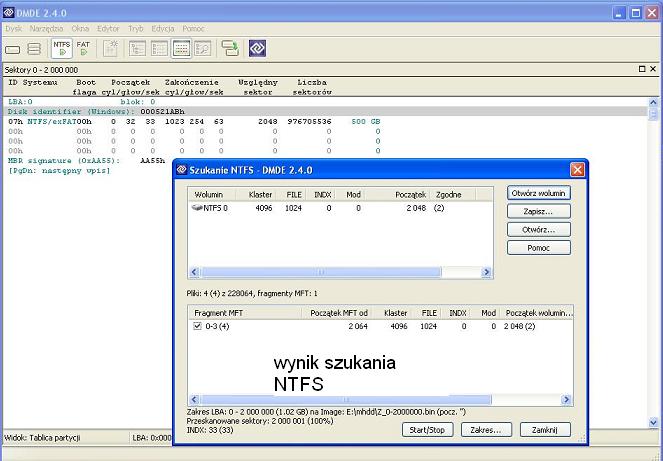The height and width of the screenshot is (461, 663).
Task: Click the 500 GB partition size value
Action: [x=366, y=121]
